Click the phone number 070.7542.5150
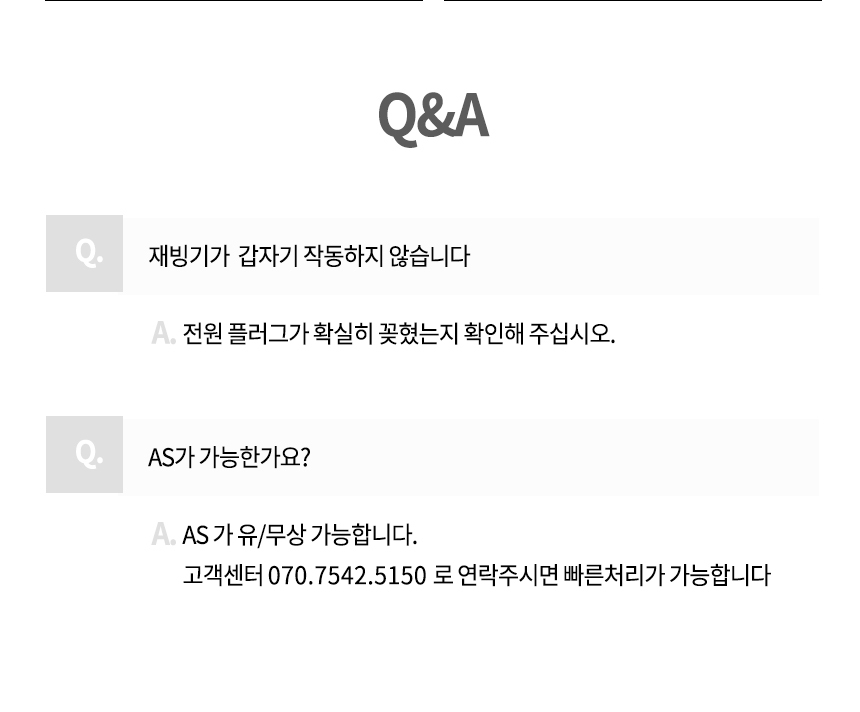The height and width of the screenshot is (712, 860). (x=347, y=576)
